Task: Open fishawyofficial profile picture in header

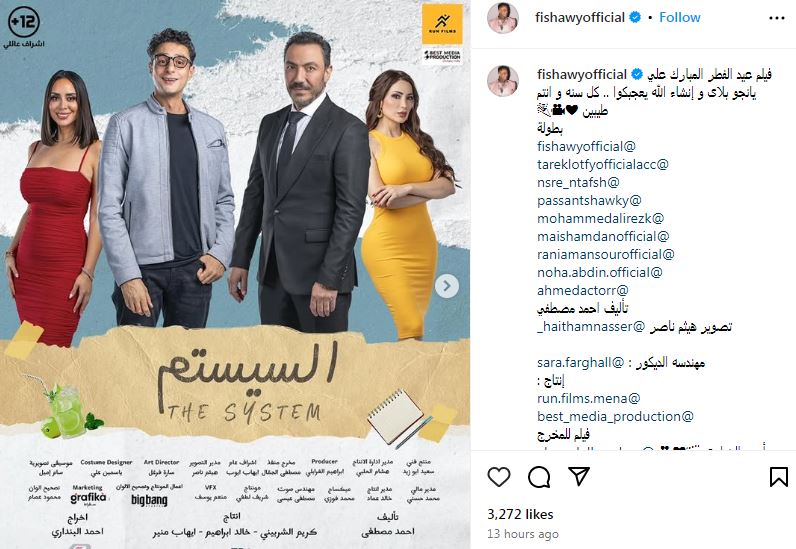Action: (x=503, y=18)
